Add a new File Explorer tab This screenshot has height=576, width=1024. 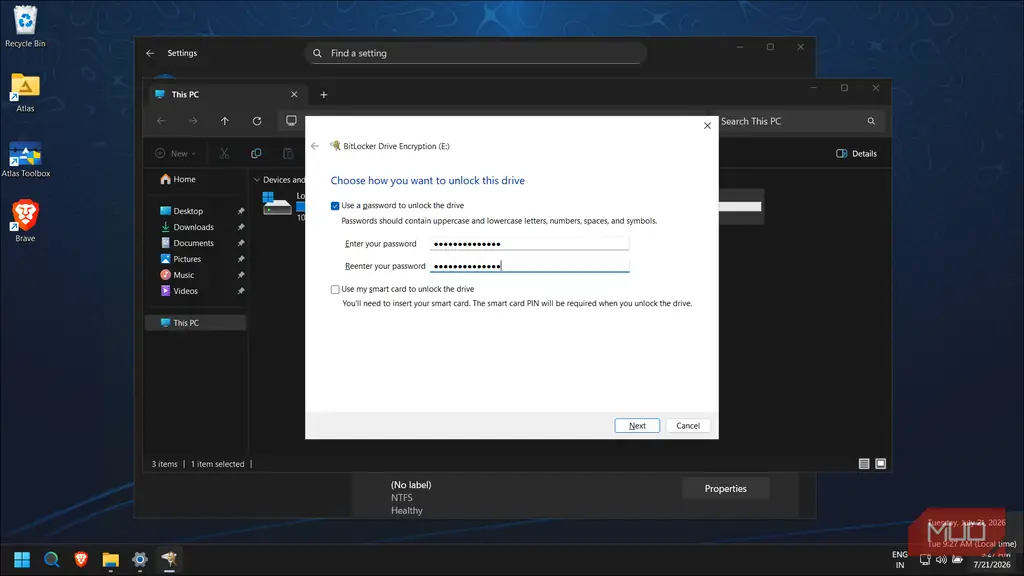323,95
